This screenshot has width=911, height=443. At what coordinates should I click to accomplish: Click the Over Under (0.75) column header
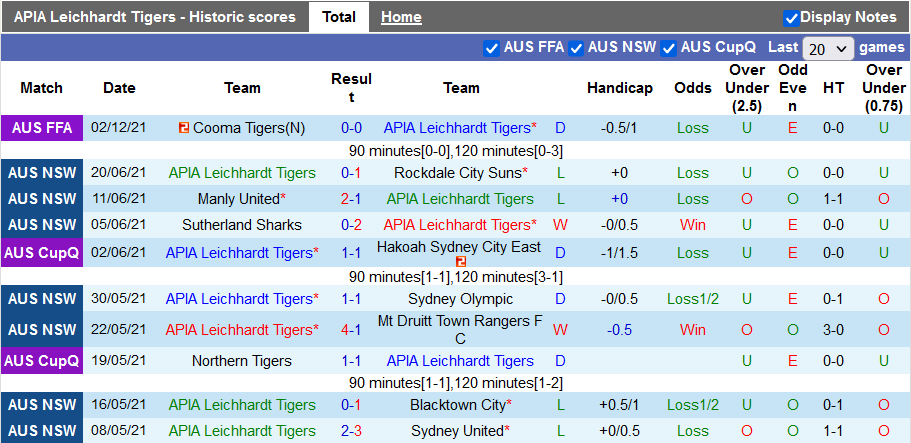884,88
